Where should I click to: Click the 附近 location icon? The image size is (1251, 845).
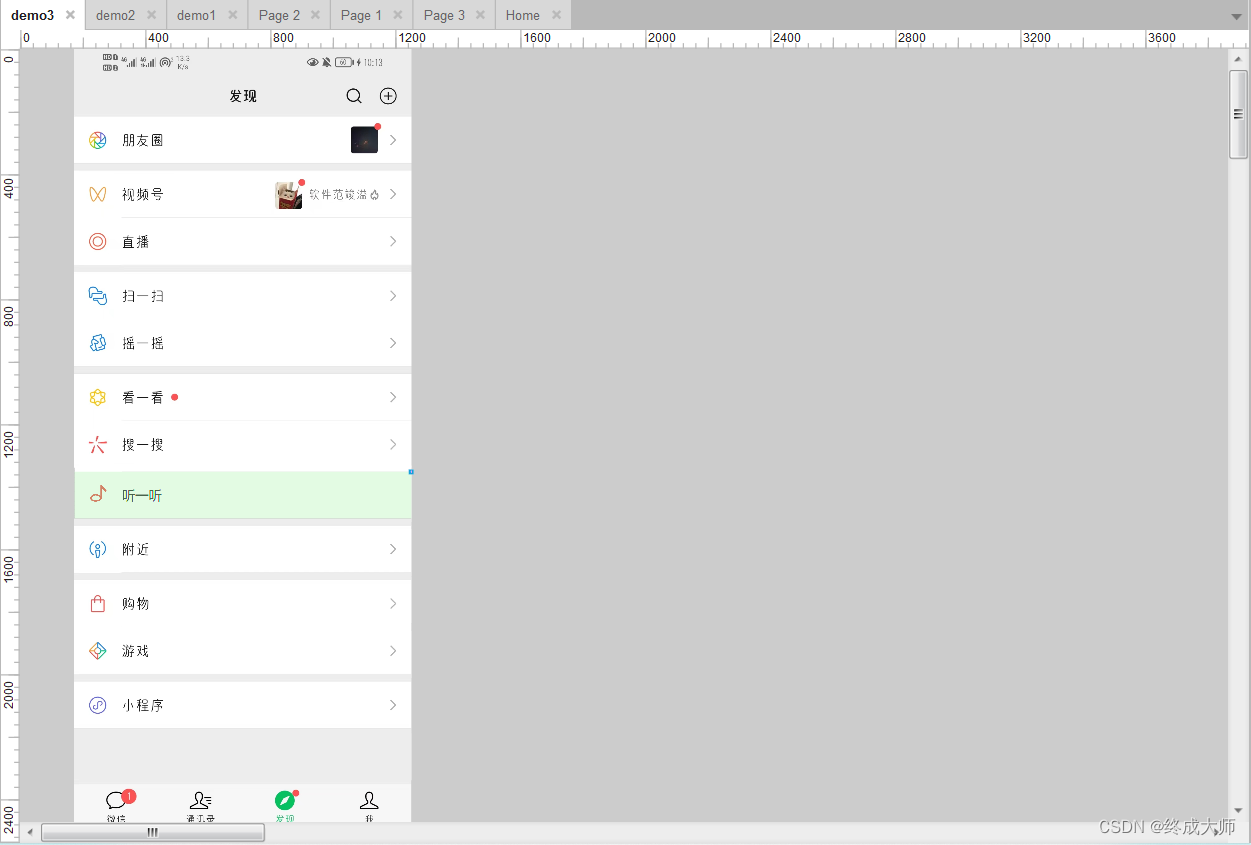point(97,549)
